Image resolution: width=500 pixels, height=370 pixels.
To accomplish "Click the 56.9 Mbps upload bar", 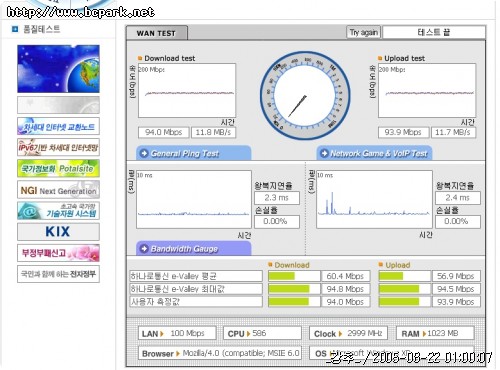I will (404, 276).
